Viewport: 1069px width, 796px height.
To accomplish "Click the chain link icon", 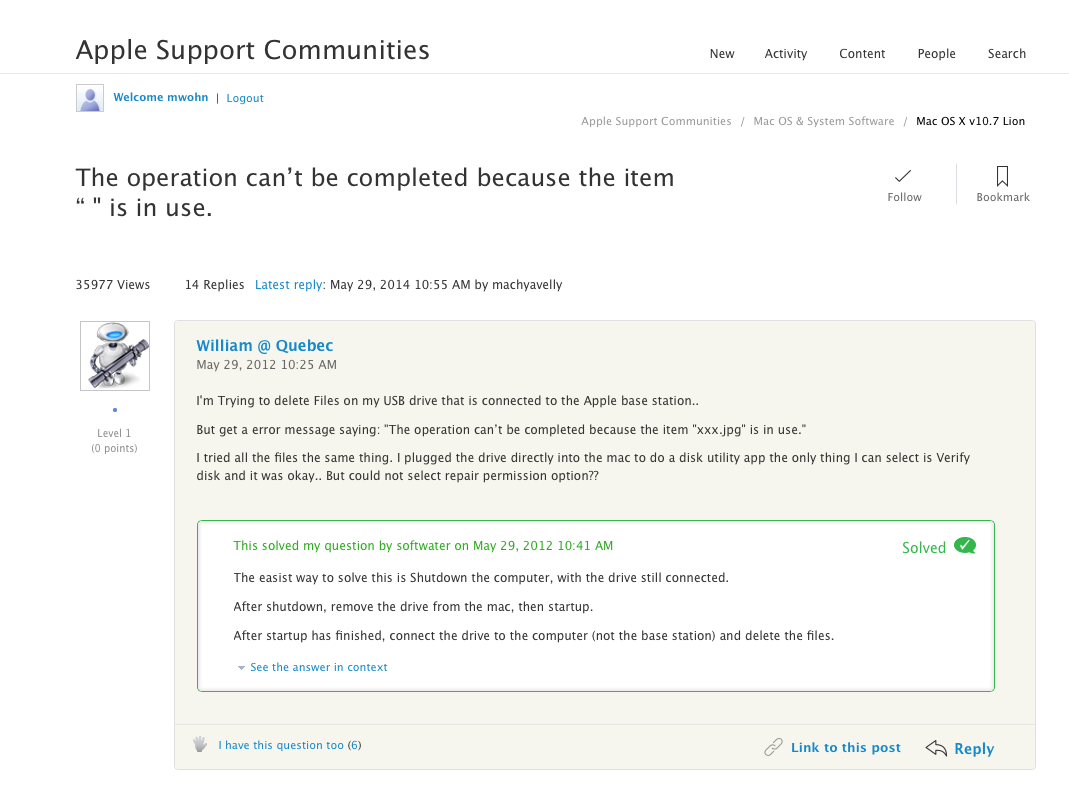I will (x=773, y=747).
